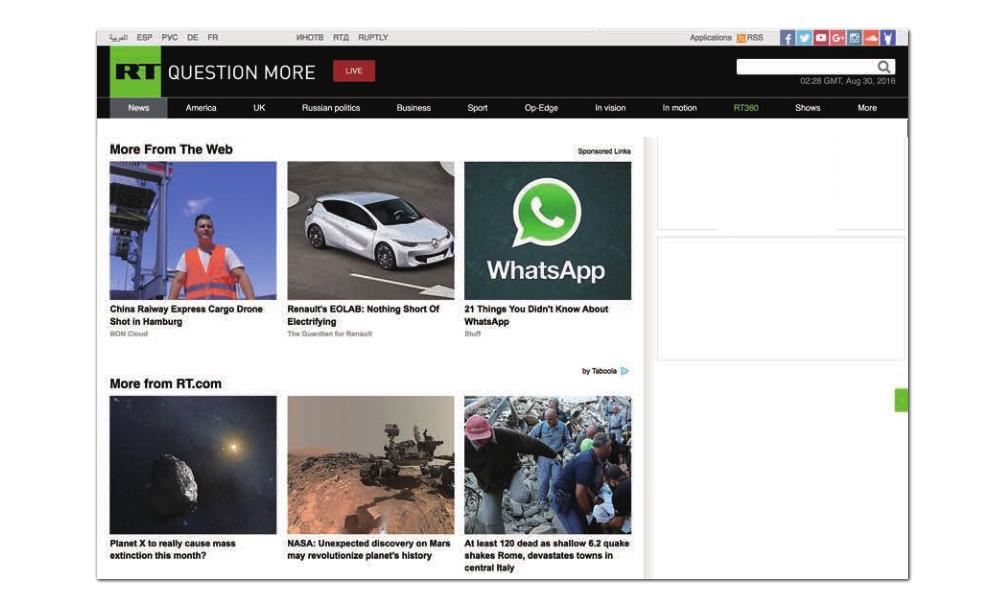
Task: Expand the More navigation item
Action: tap(867, 108)
